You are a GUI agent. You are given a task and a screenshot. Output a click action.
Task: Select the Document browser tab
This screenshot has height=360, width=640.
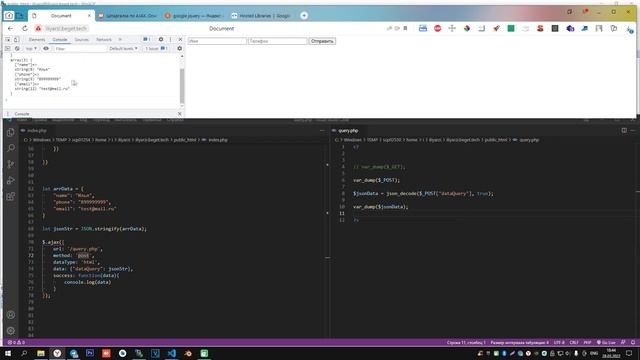tap(62, 16)
